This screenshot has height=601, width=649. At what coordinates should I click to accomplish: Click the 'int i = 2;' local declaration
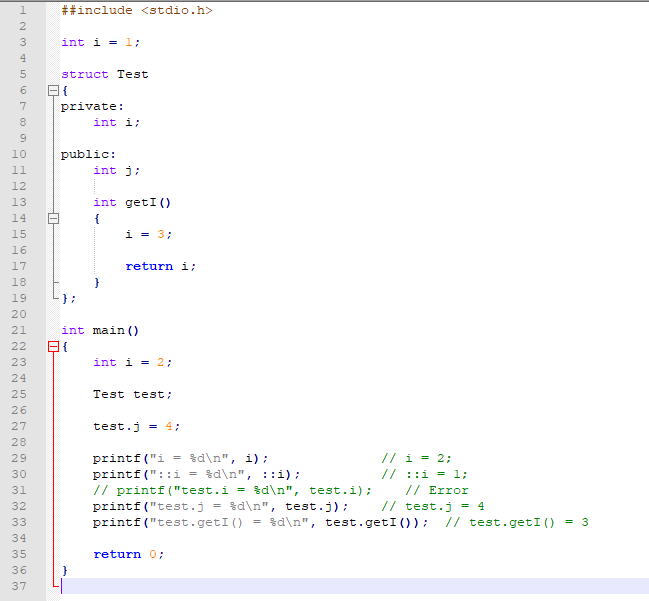coord(132,362)
